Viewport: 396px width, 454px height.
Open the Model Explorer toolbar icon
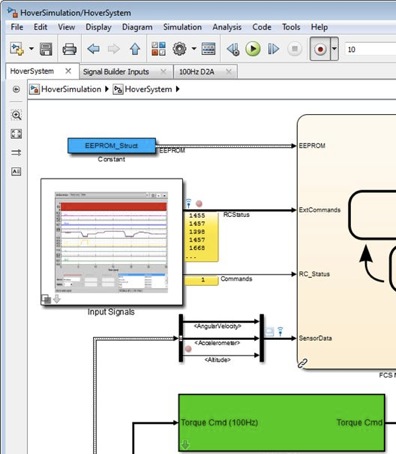pyautogui.click(x=208, y=49)
